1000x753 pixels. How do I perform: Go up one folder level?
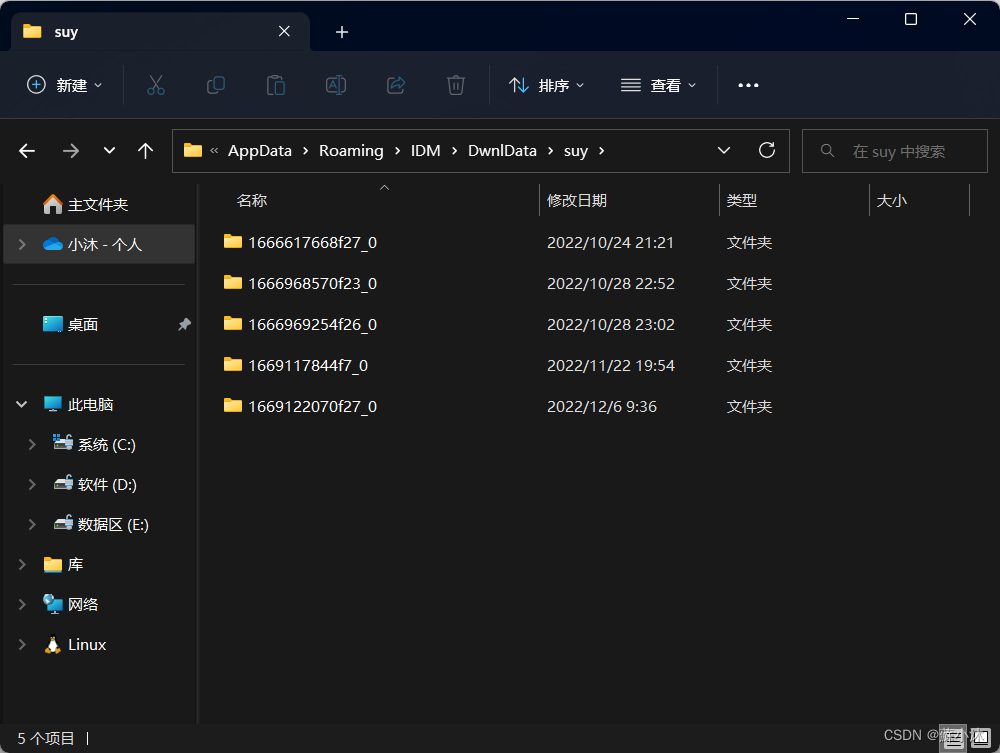(x=145, y=151)
